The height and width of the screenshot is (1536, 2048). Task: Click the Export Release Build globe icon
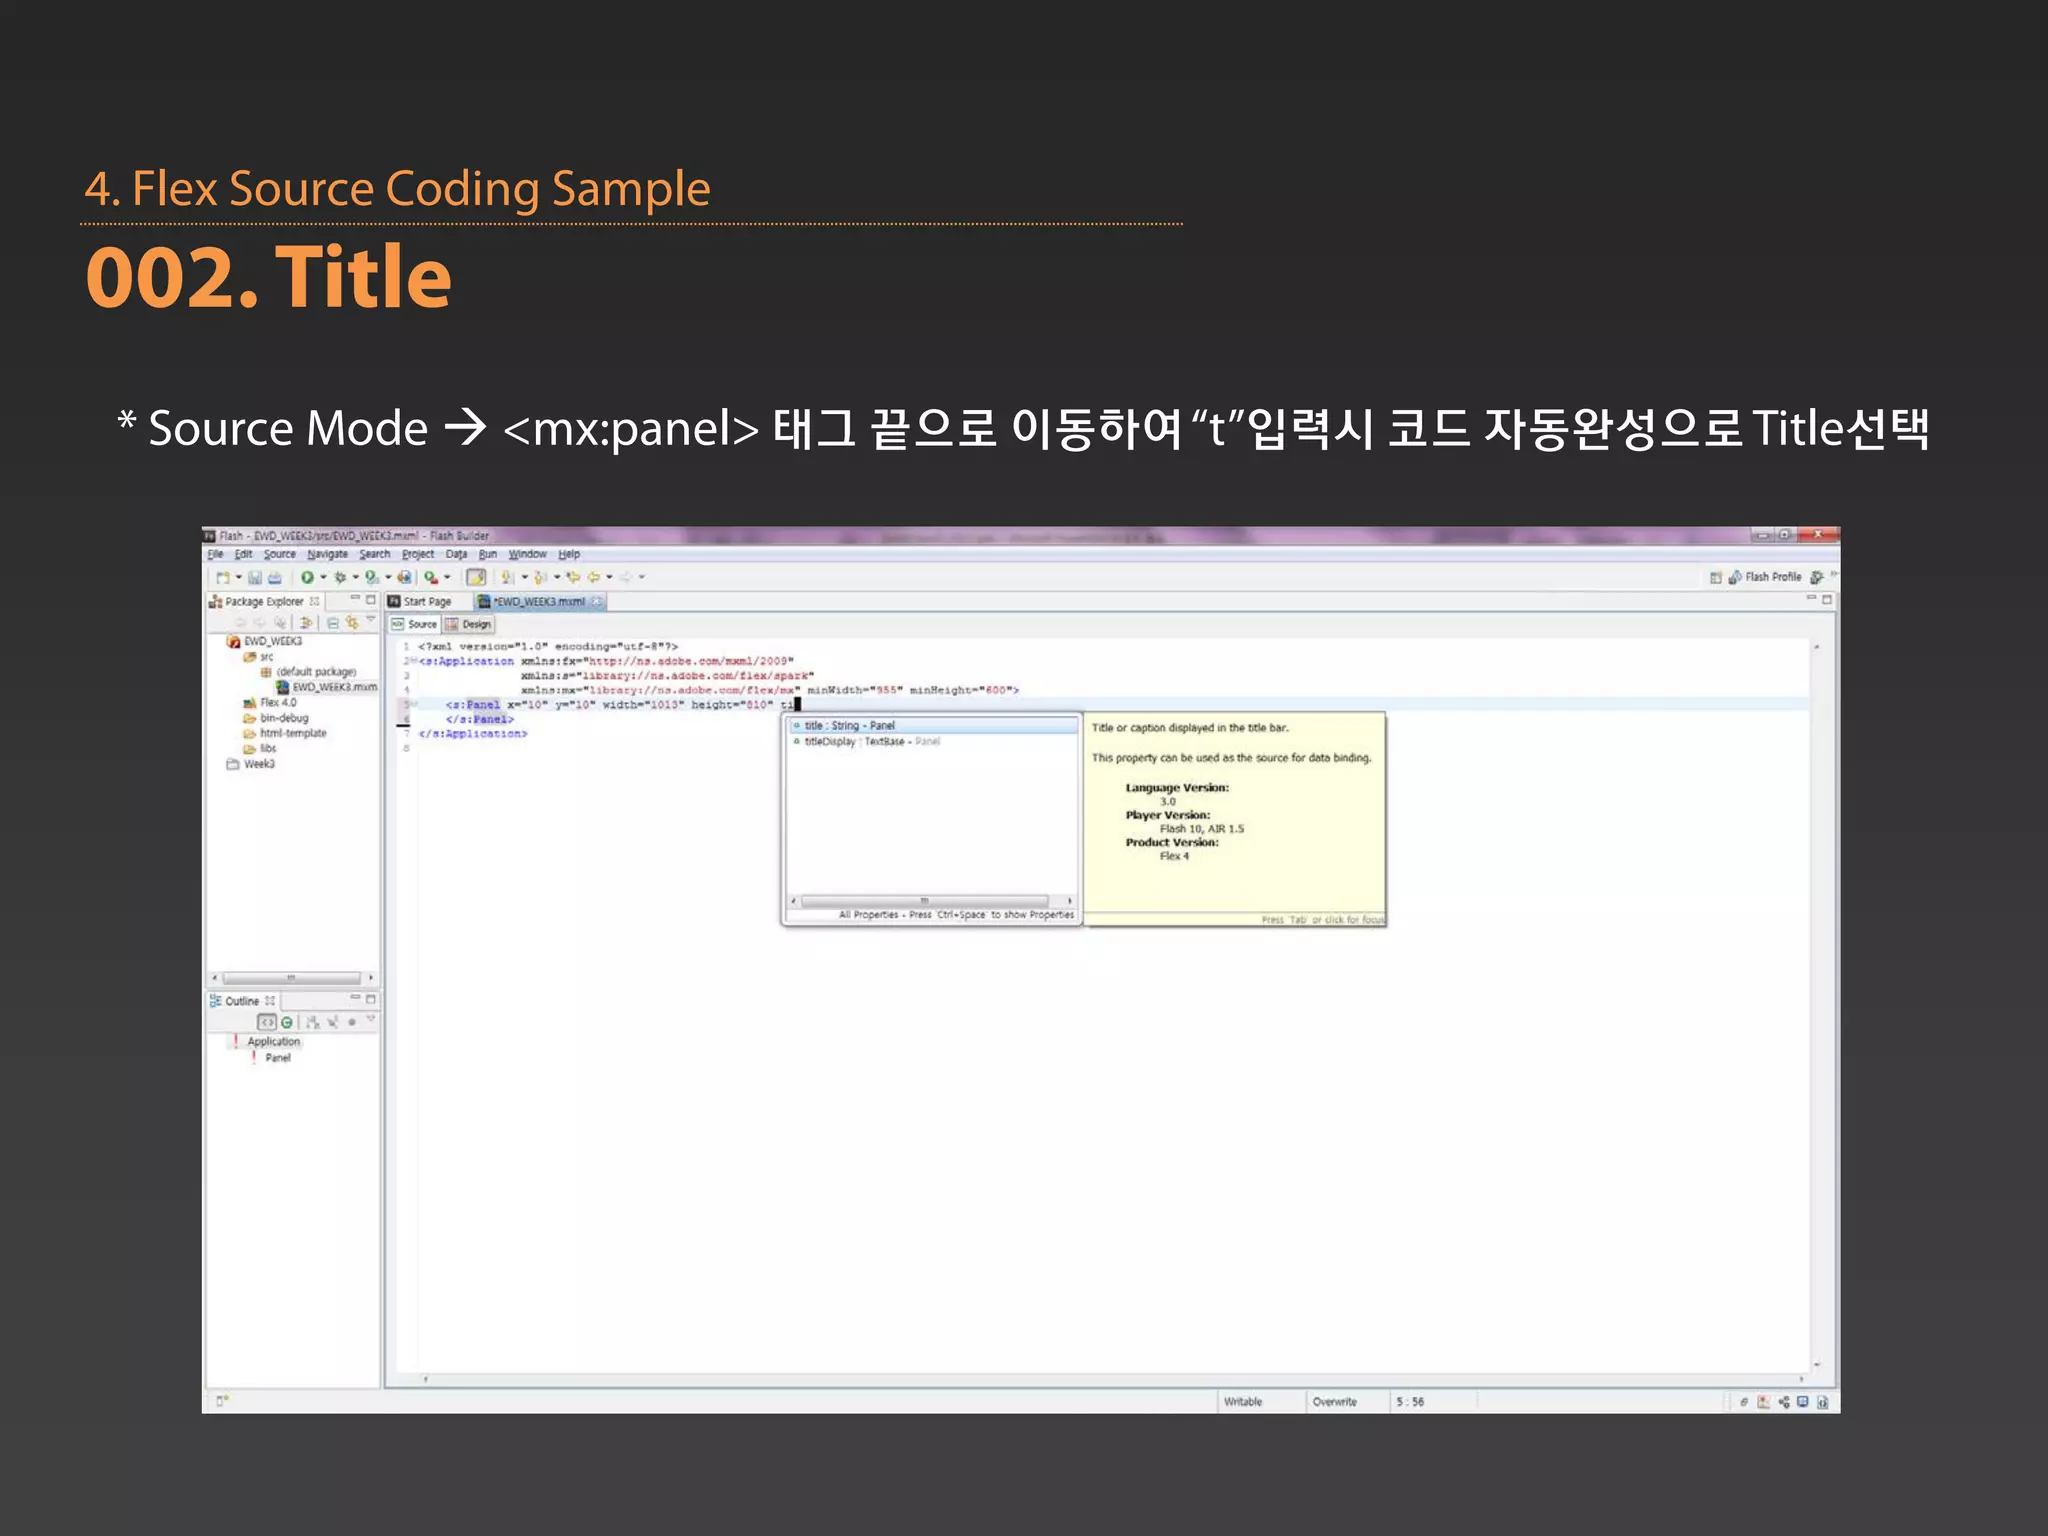[404, 577]
